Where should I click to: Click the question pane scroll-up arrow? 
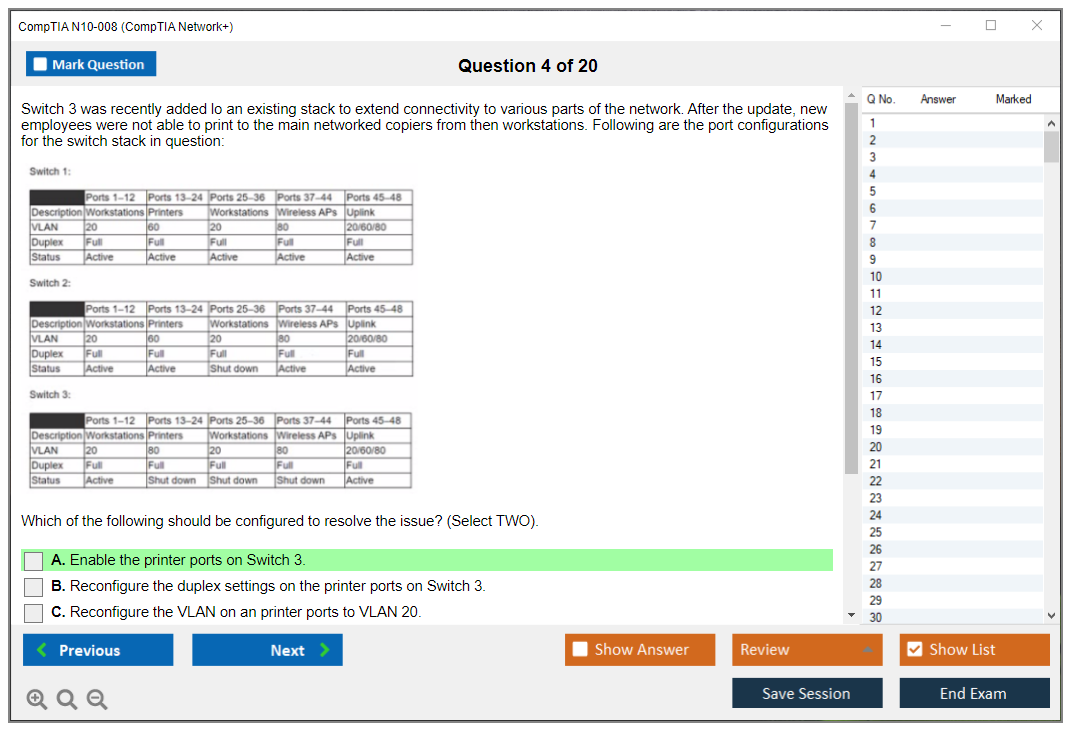(851, 95)
